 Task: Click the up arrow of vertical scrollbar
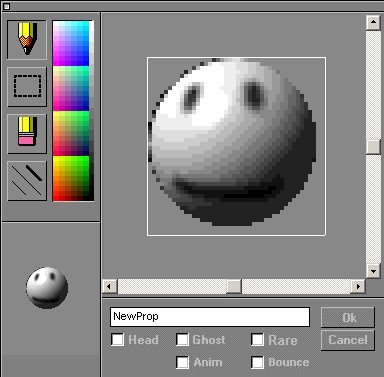[x=373, y=22]
